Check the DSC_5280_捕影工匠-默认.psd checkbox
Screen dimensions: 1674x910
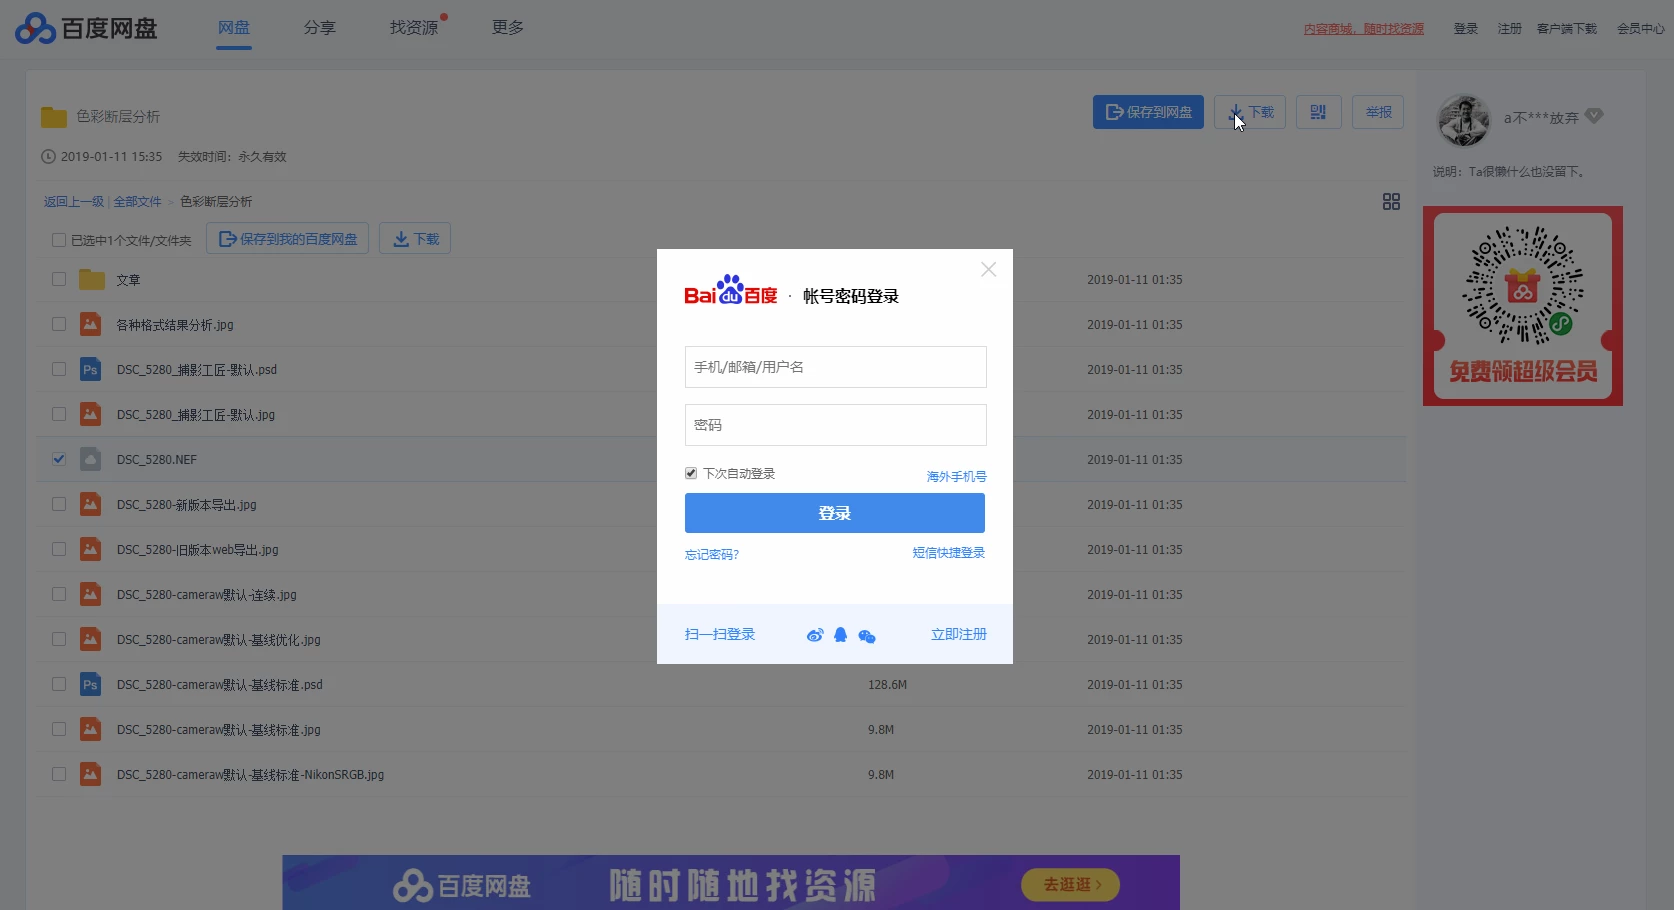point(59,369)
